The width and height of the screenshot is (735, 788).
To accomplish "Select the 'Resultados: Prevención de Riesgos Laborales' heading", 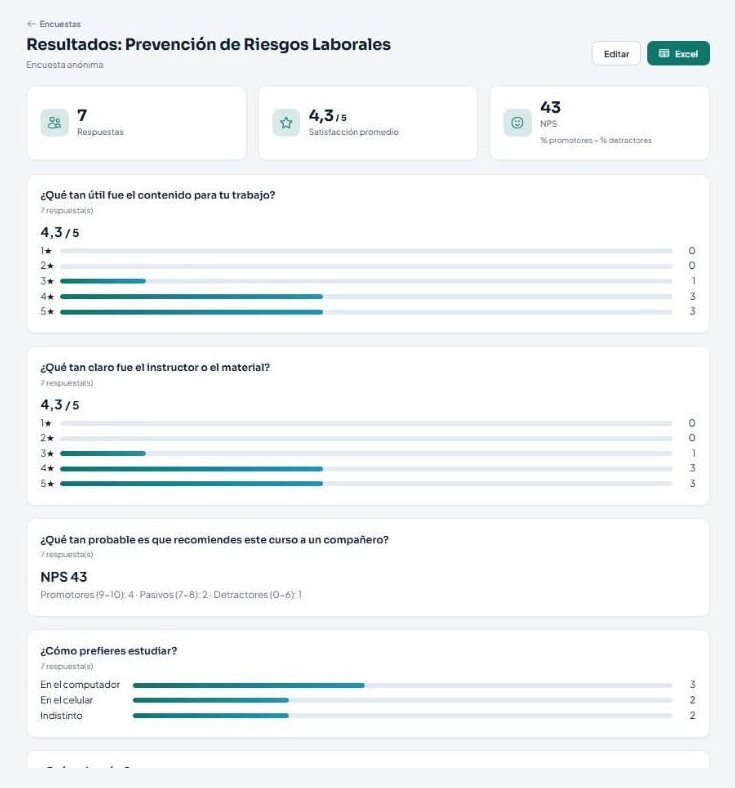I will (208, 44).
